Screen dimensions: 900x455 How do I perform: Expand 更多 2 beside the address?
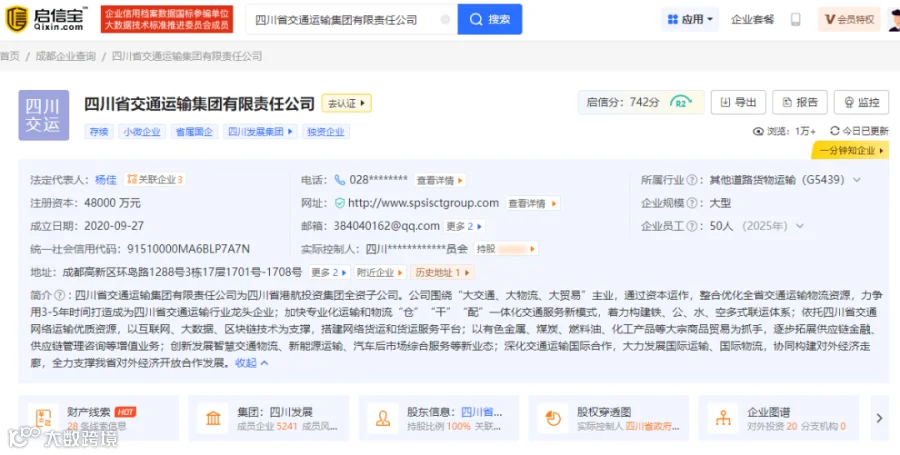point(329,272)
